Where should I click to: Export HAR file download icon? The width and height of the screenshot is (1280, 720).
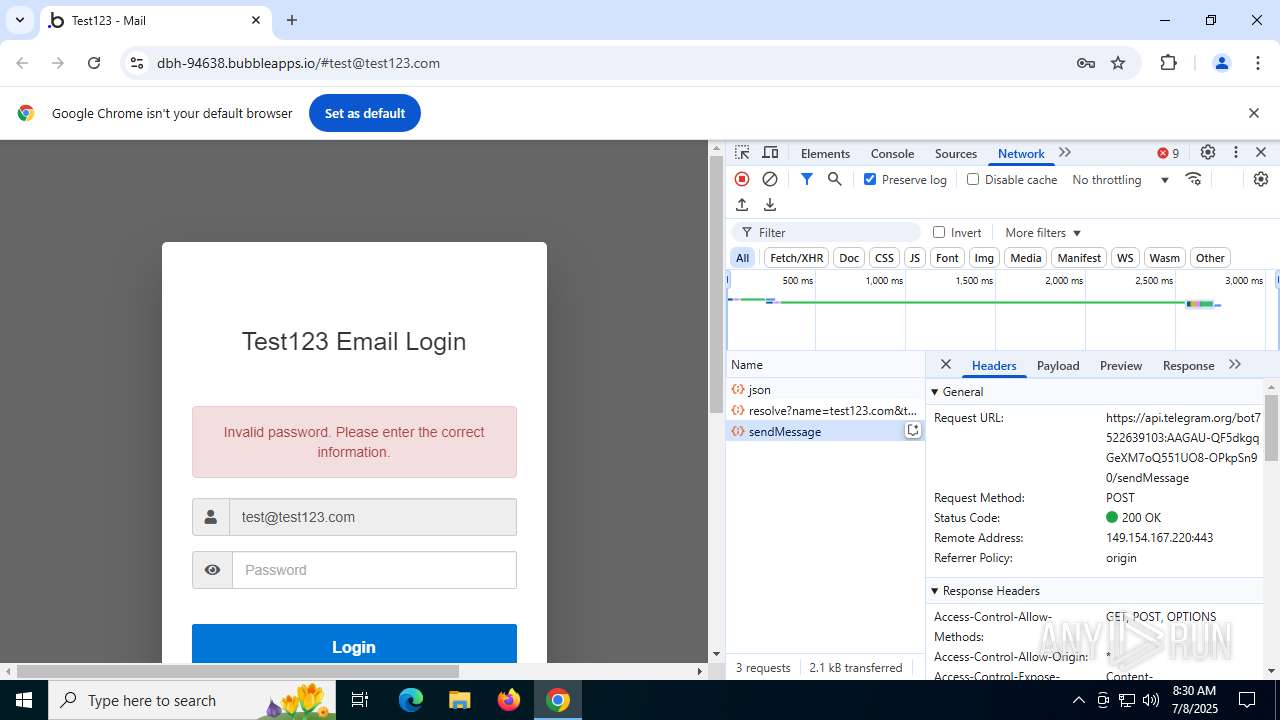770,205
